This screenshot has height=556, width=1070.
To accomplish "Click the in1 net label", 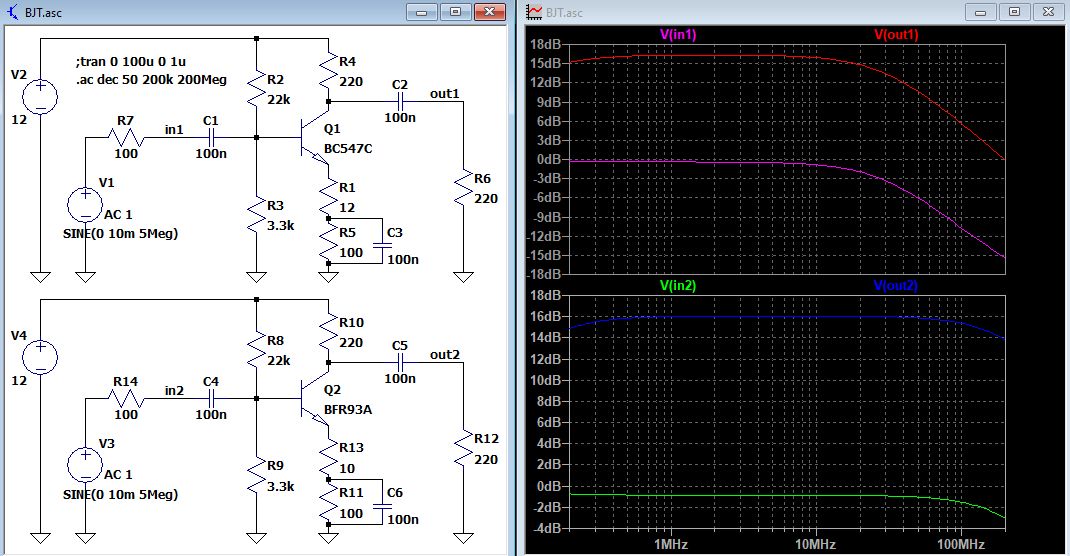I will [174, 129].
